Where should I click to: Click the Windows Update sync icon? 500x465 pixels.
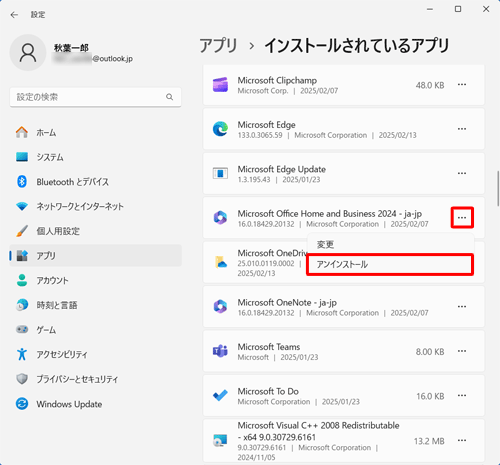pyautogui.click(x=22, y=404)
